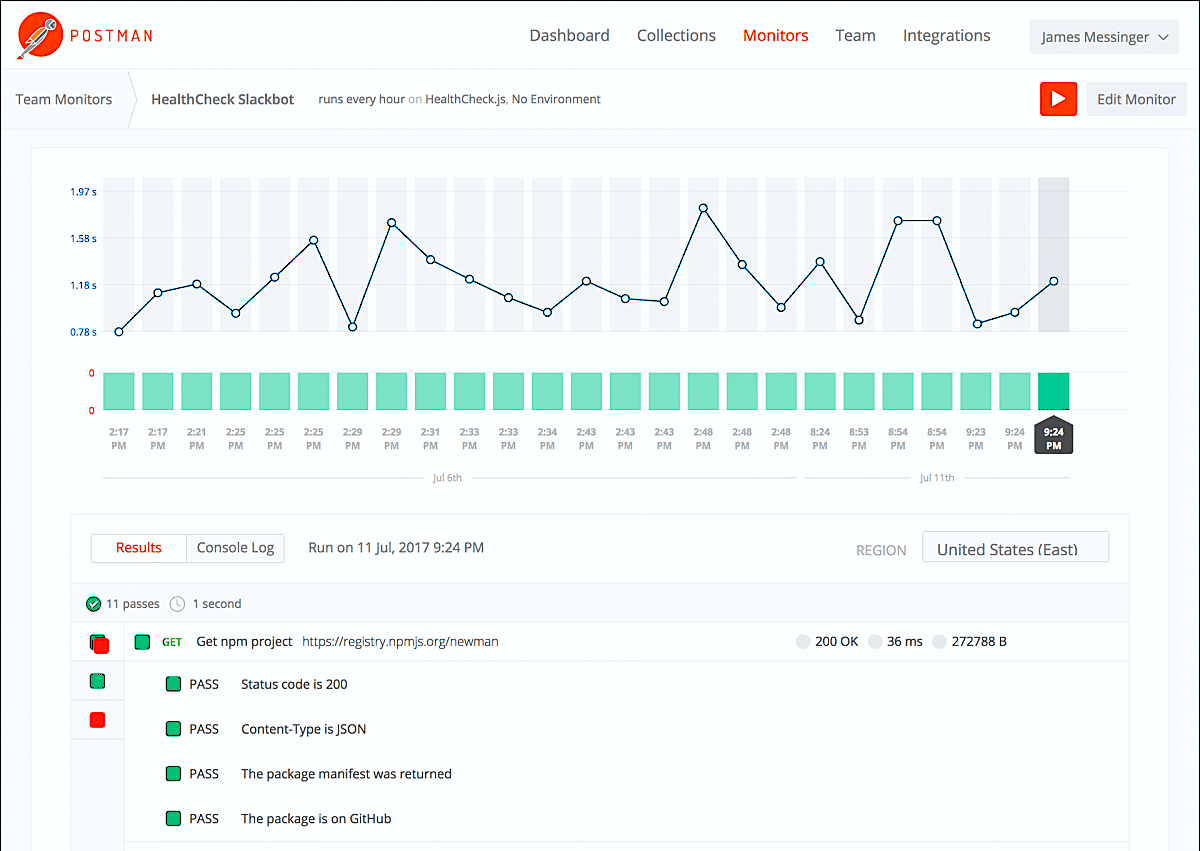Click the green square beside Content-Type is JSON
The height and width of the screenshot is (851, 1200).
pyautogui.click(x=173, y=729)
